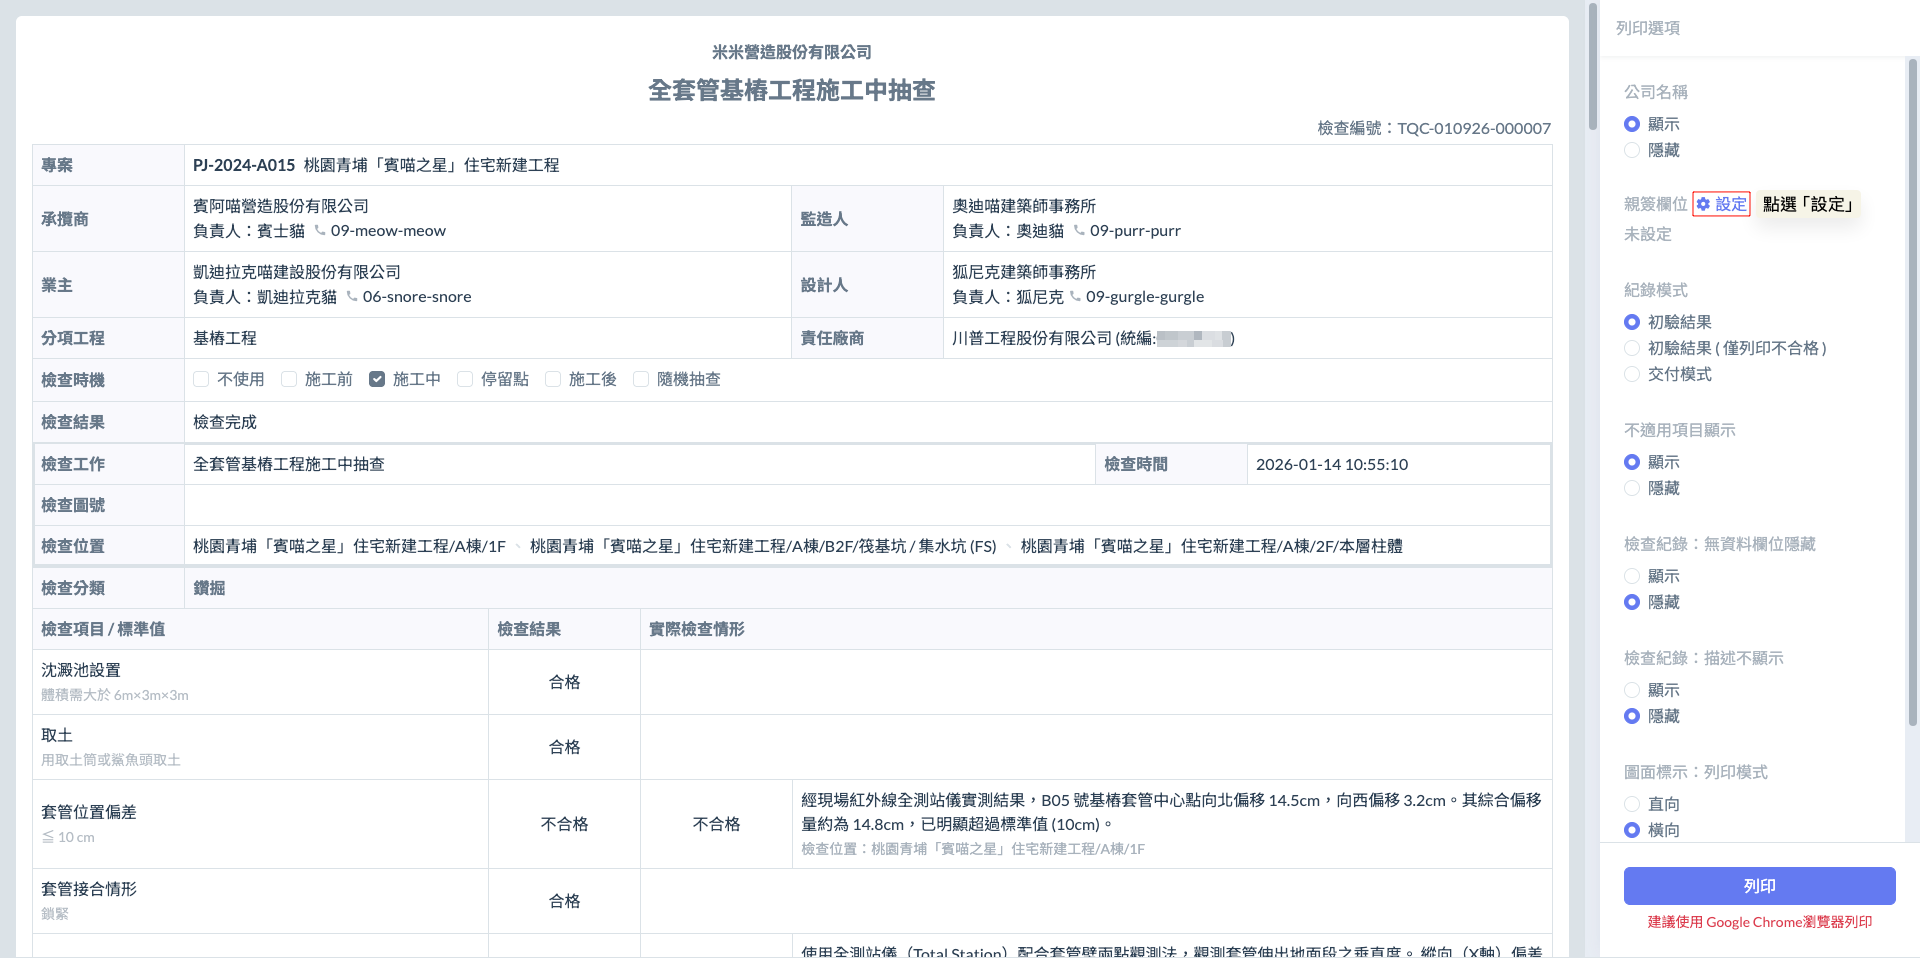Choose 交付模式 record mode
Image resolution: width=1920 pixels, height=958 pixels.
pyautogui.click(x=1632, y=374)
